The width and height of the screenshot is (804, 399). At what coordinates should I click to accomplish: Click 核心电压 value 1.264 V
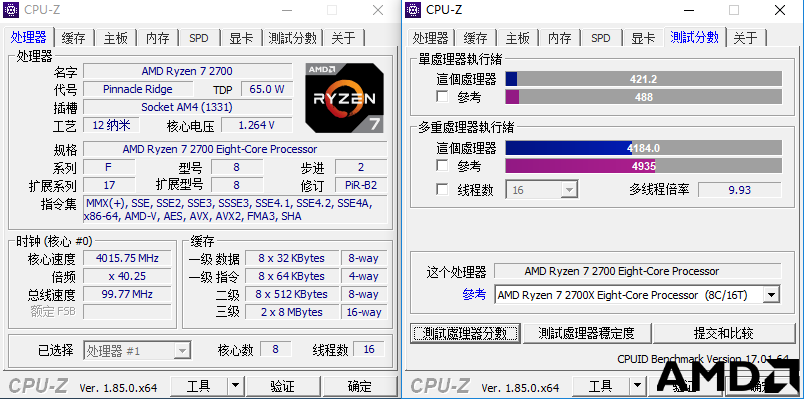[256, 125]
